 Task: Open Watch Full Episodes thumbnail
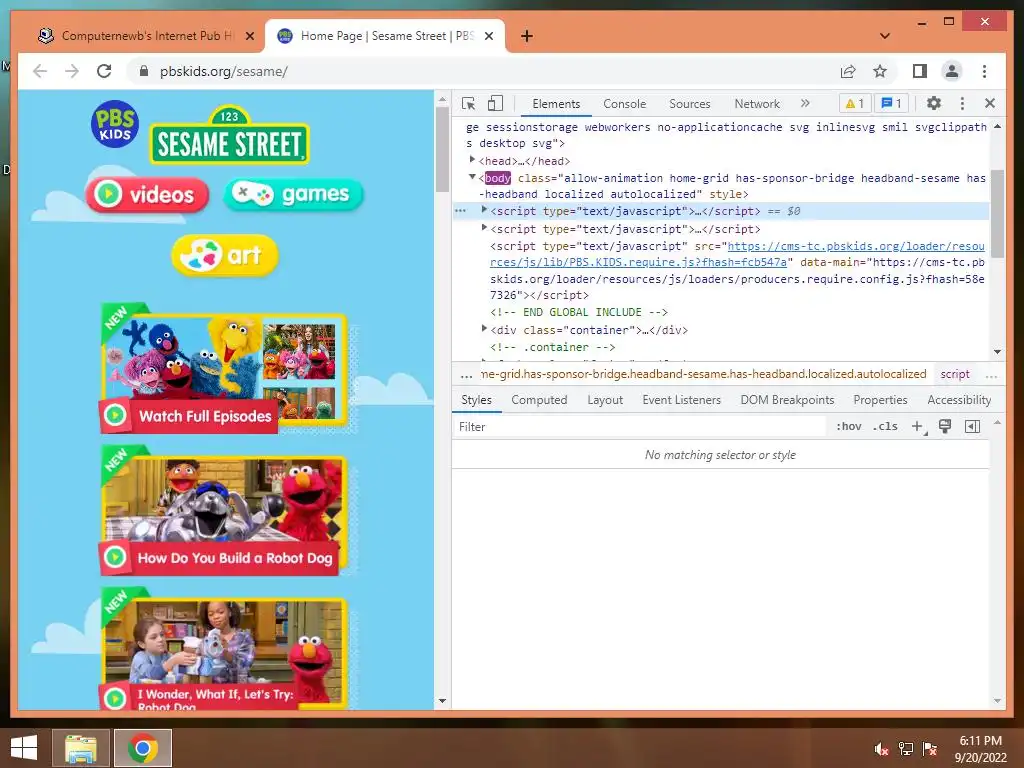(223, 368)
